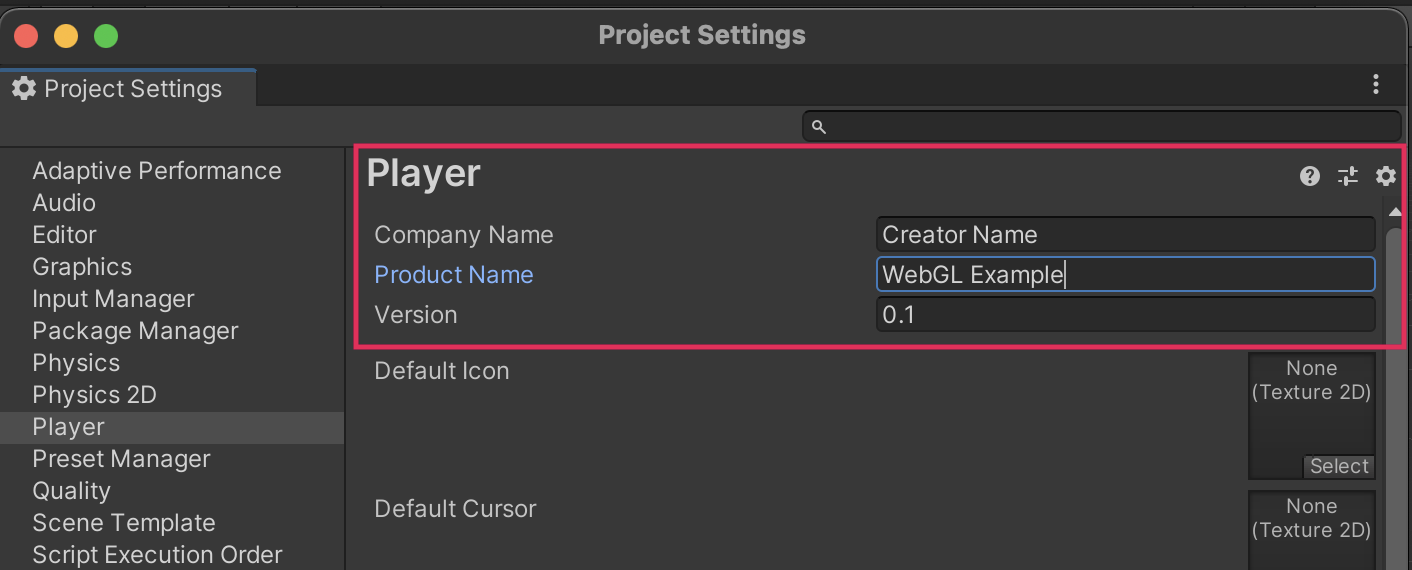Go to Input Manager settings
Image resolution: width=1412 pixels, height=570 pixels.
point(113,299)
